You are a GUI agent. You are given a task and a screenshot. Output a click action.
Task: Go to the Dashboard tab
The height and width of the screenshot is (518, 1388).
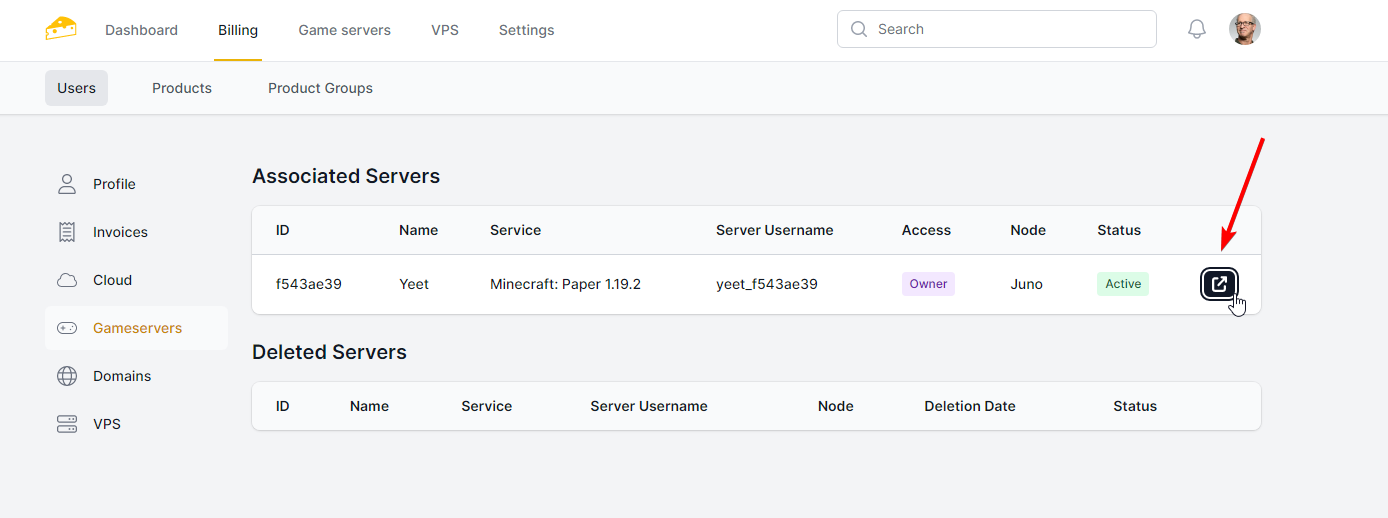(141, 30)
